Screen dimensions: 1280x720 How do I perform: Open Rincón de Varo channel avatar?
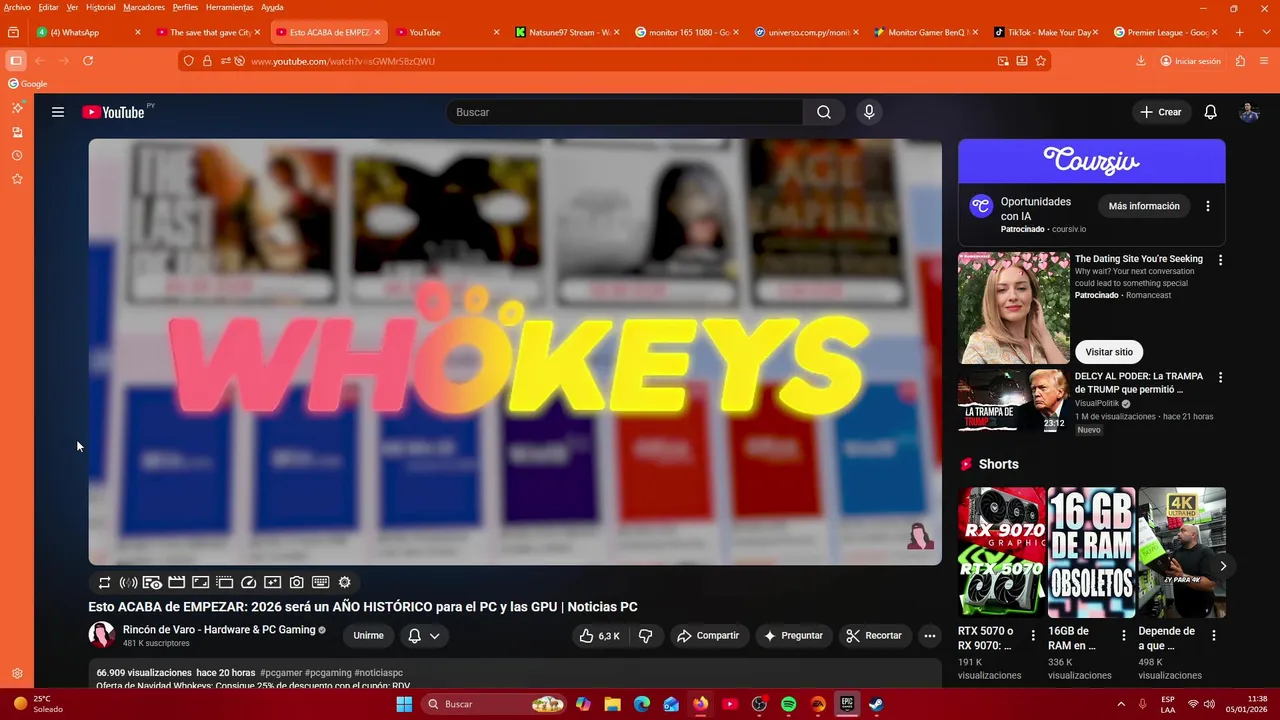pos(101,635)
